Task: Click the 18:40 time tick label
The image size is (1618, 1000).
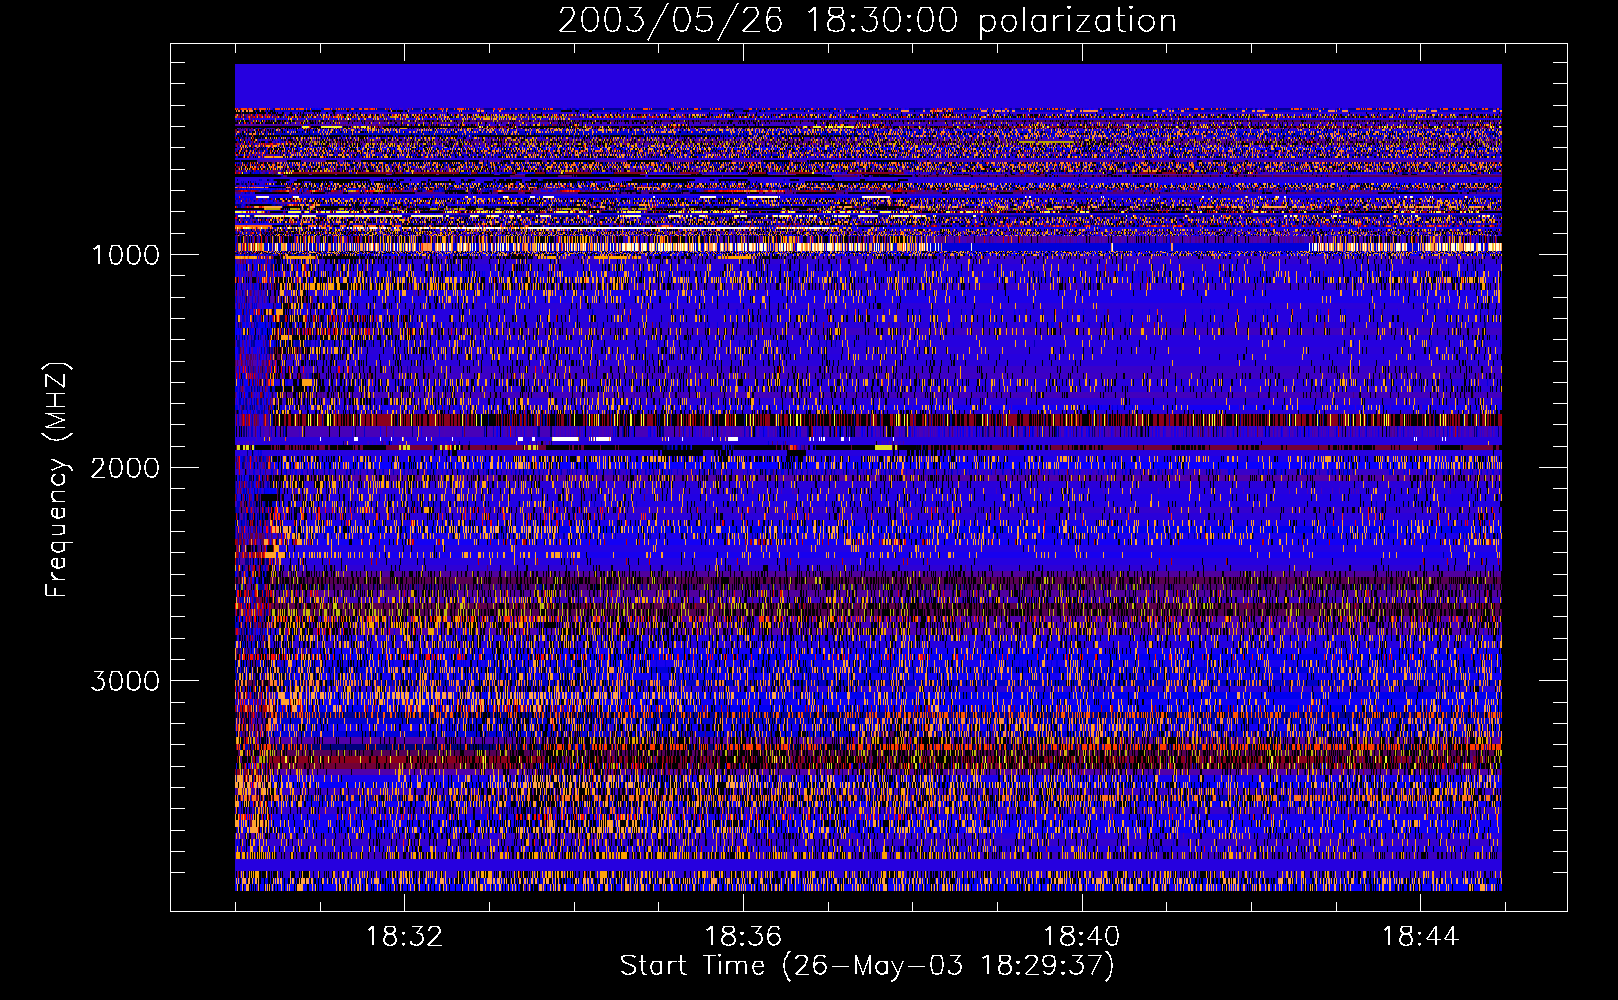Action: pos(1082,937)
